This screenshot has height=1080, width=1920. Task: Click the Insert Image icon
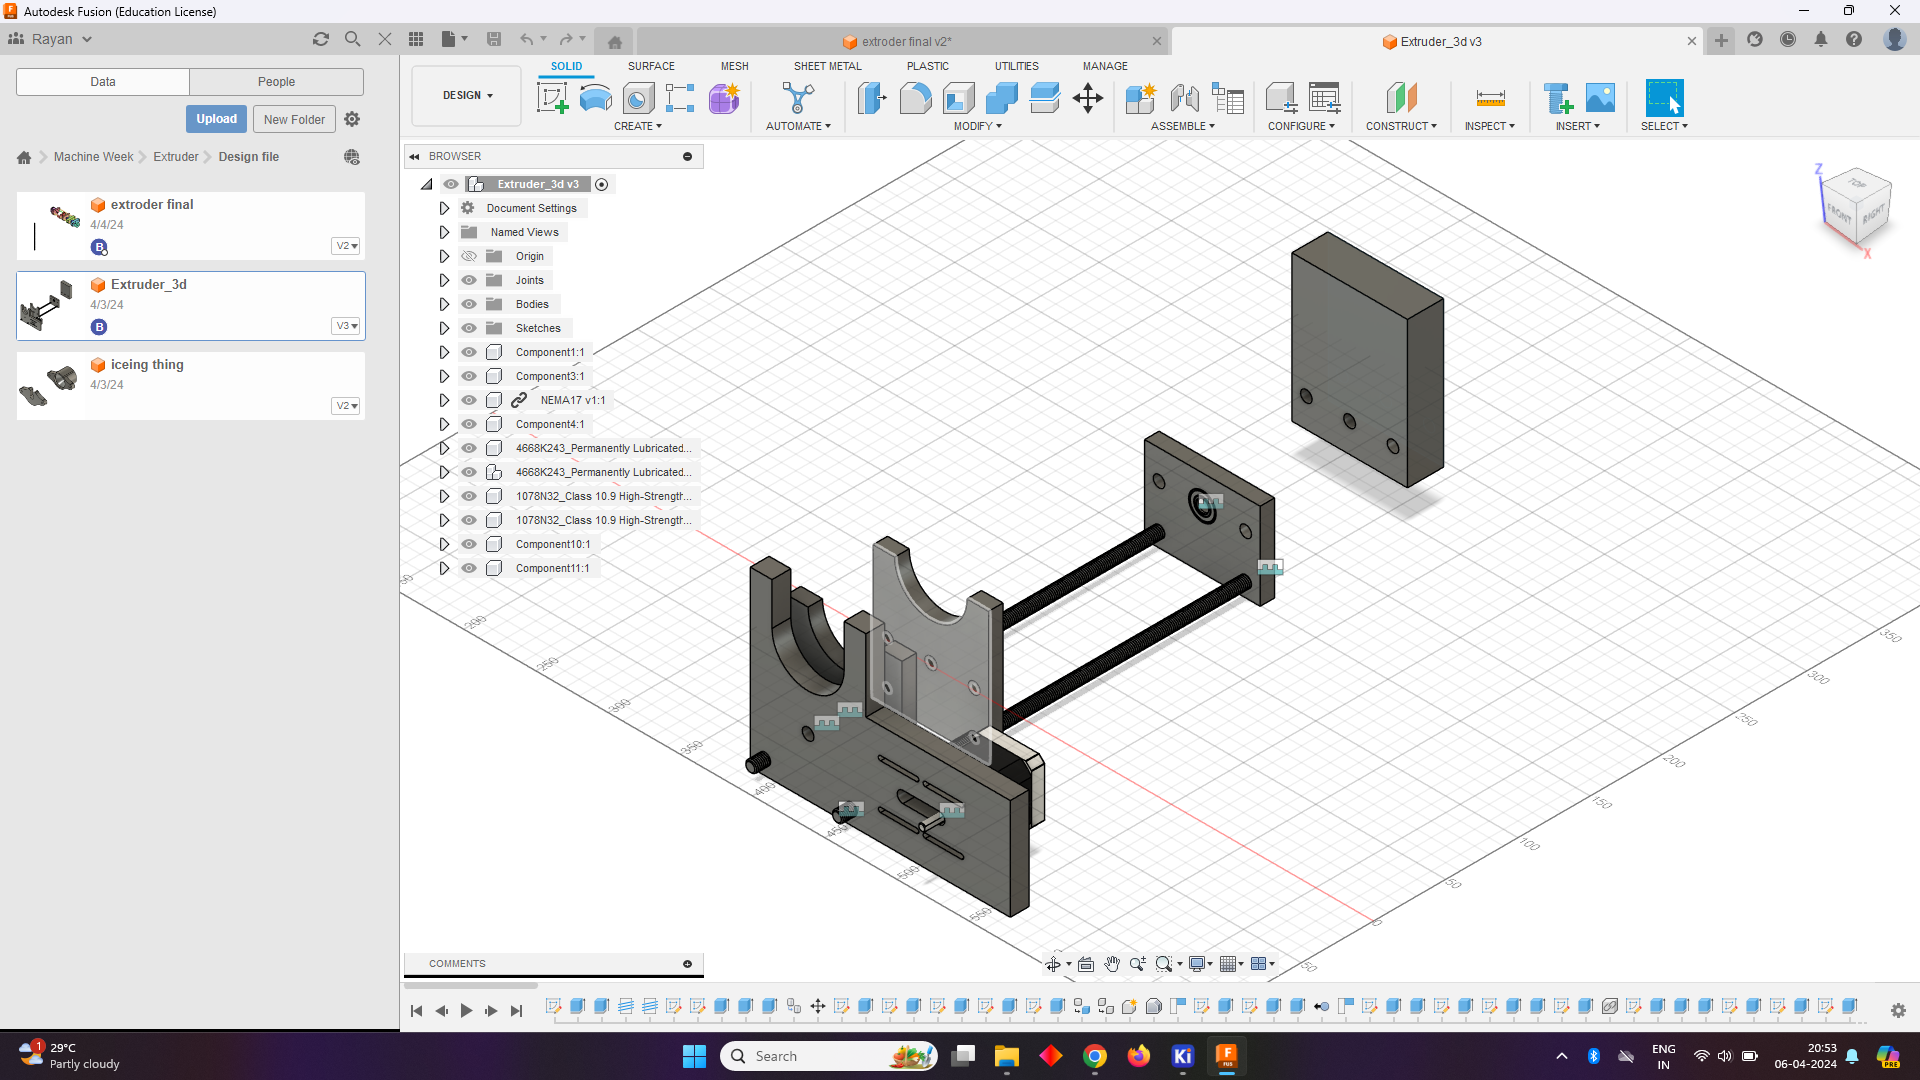coord(1600,98)
